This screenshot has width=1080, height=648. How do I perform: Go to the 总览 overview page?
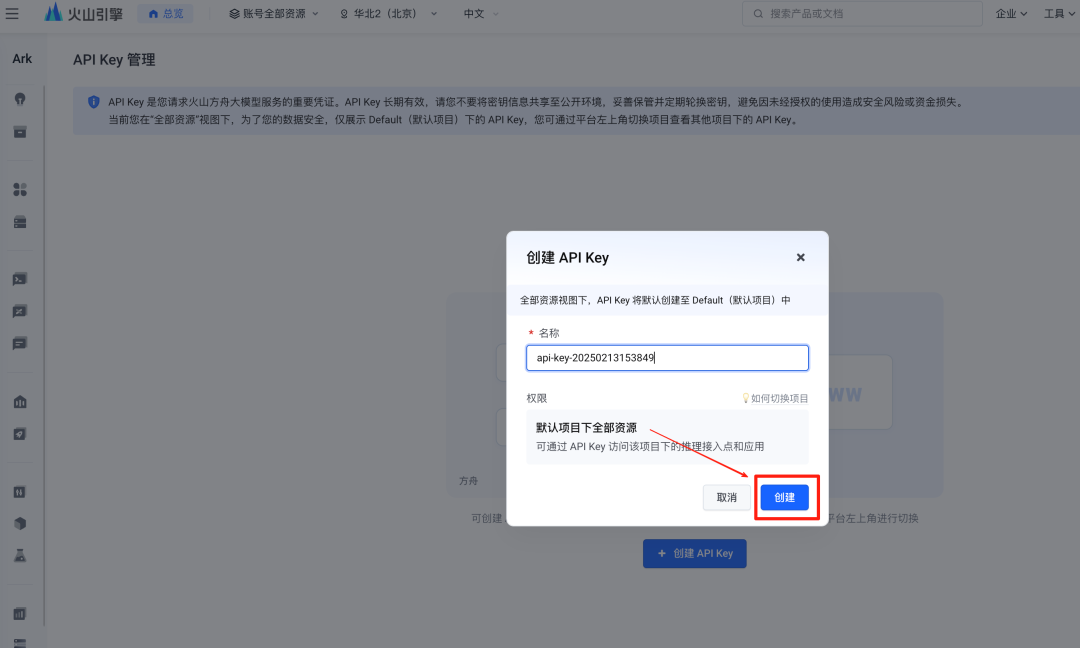(165, 14)
